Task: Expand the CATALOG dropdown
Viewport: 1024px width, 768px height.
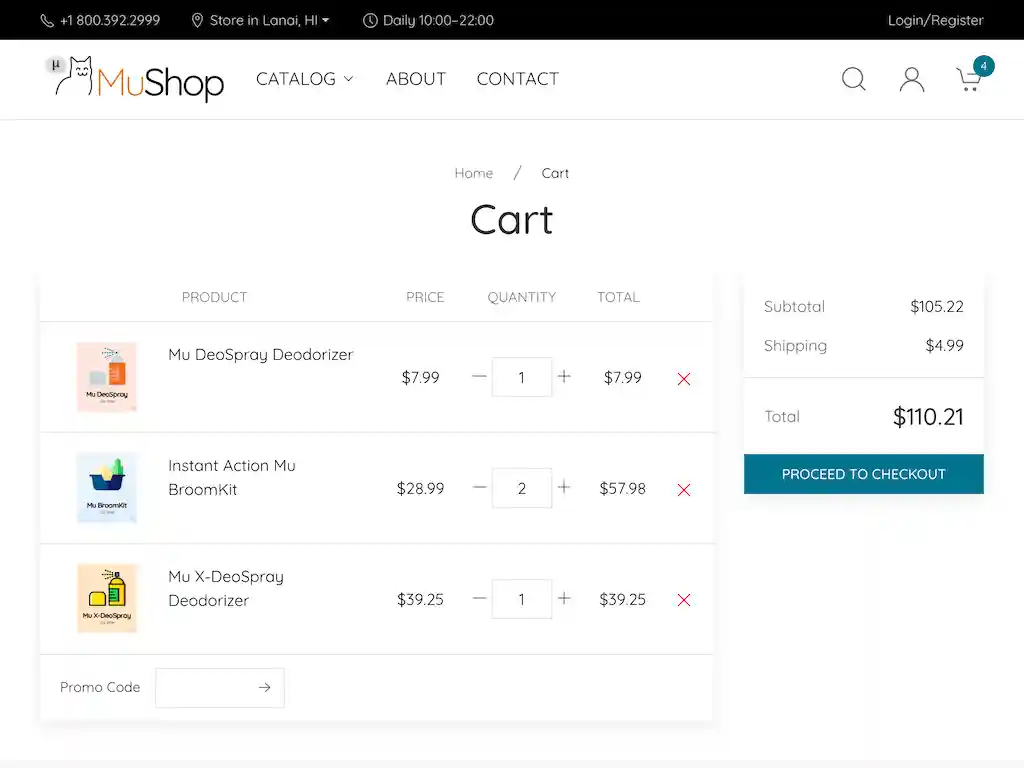Action: tap(305, 79)
